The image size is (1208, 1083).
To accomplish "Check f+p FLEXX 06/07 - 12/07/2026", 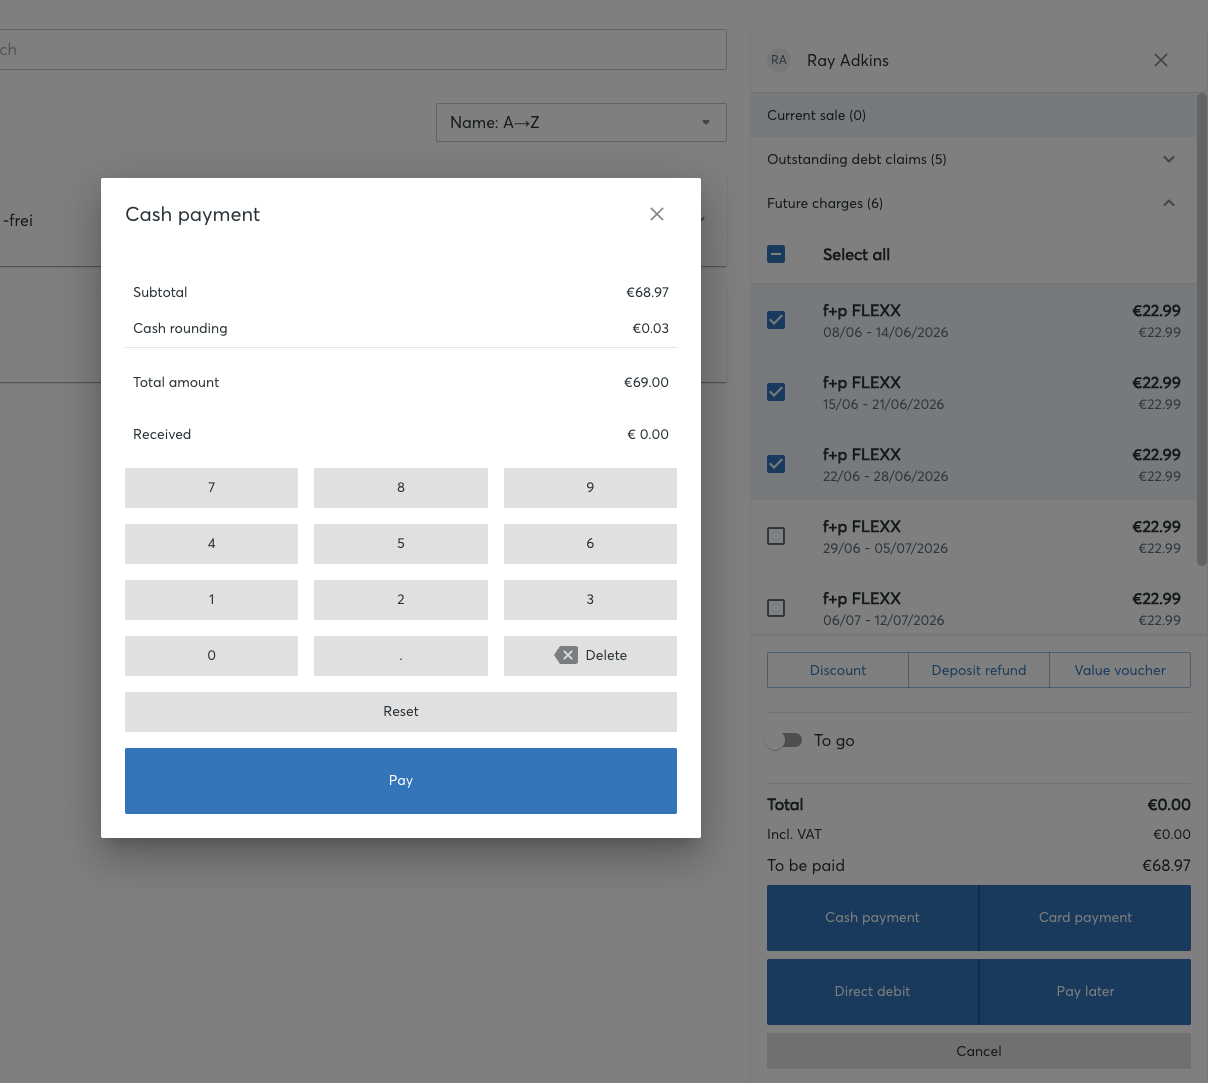I will pos(776,608).
